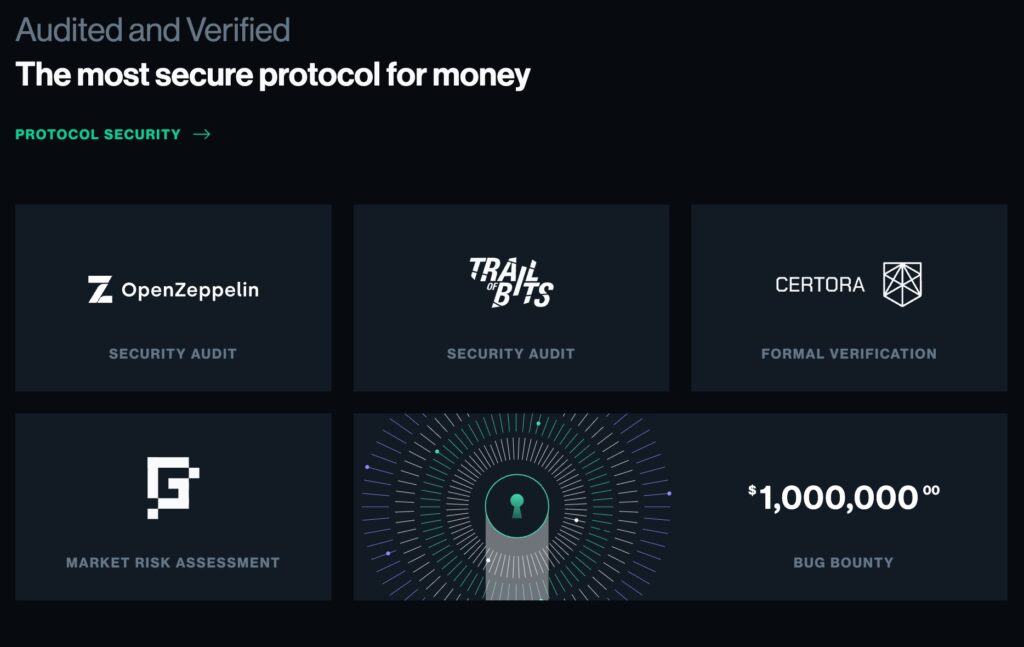This screenshot has width=1024, height=647.
Task: Click the OpenZeppelin wordmark text
Action: tap(190, 290)
